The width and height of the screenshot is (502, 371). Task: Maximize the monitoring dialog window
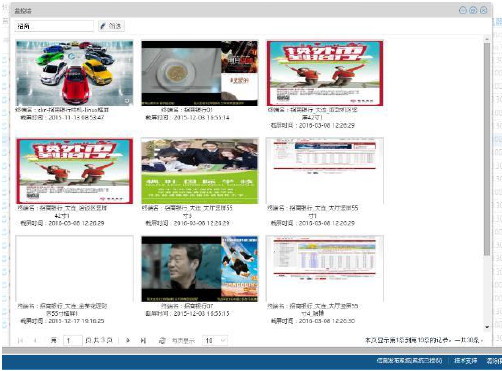pos(473,10)
